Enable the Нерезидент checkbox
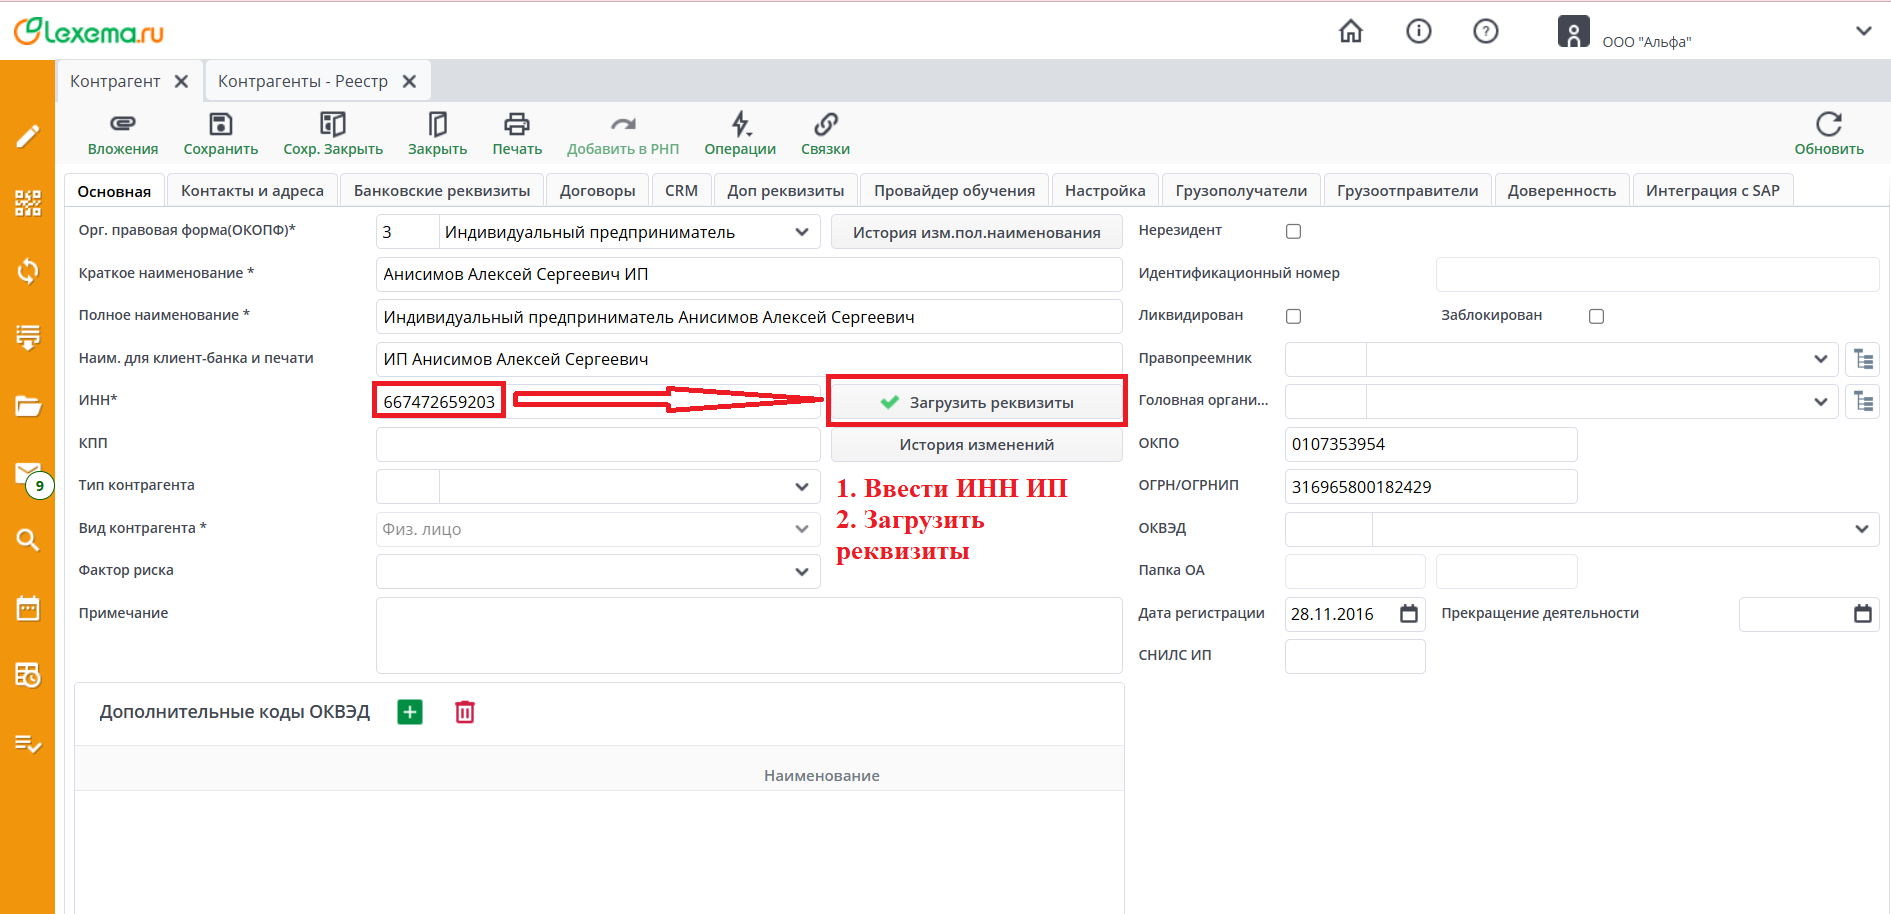This screenshot has height=914, width=1891. (1293, 232)
